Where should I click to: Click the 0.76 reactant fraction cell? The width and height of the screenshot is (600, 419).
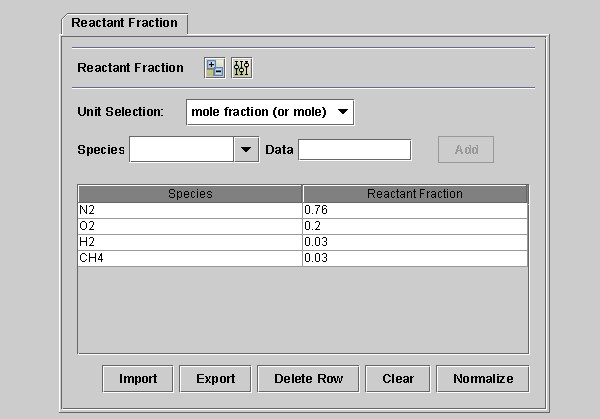tap(415, 210)
